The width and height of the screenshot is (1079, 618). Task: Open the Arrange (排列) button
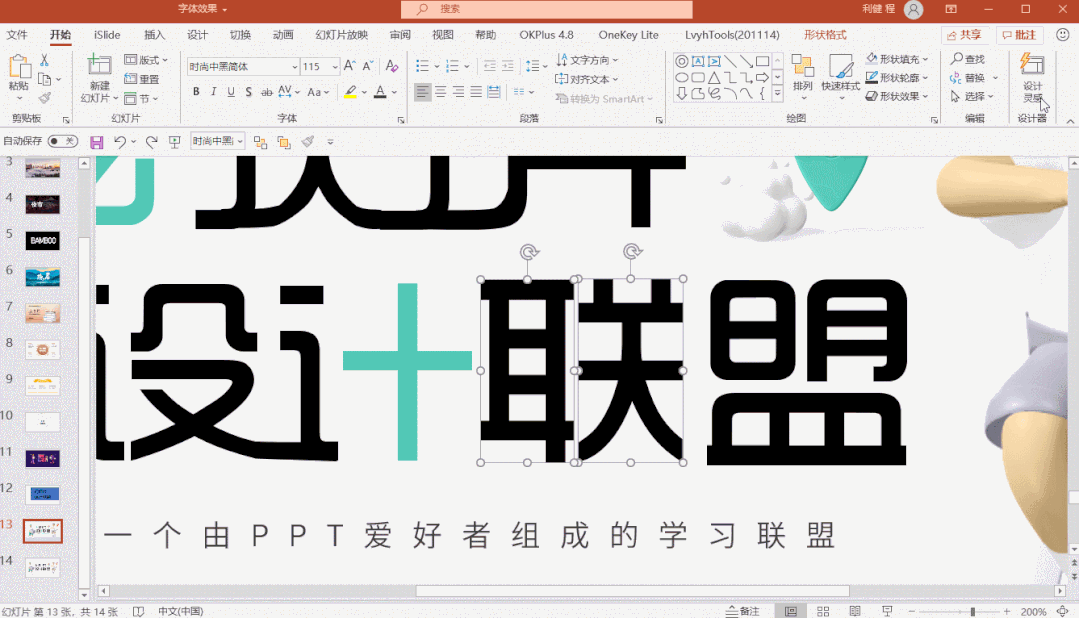tap(802, 77)
